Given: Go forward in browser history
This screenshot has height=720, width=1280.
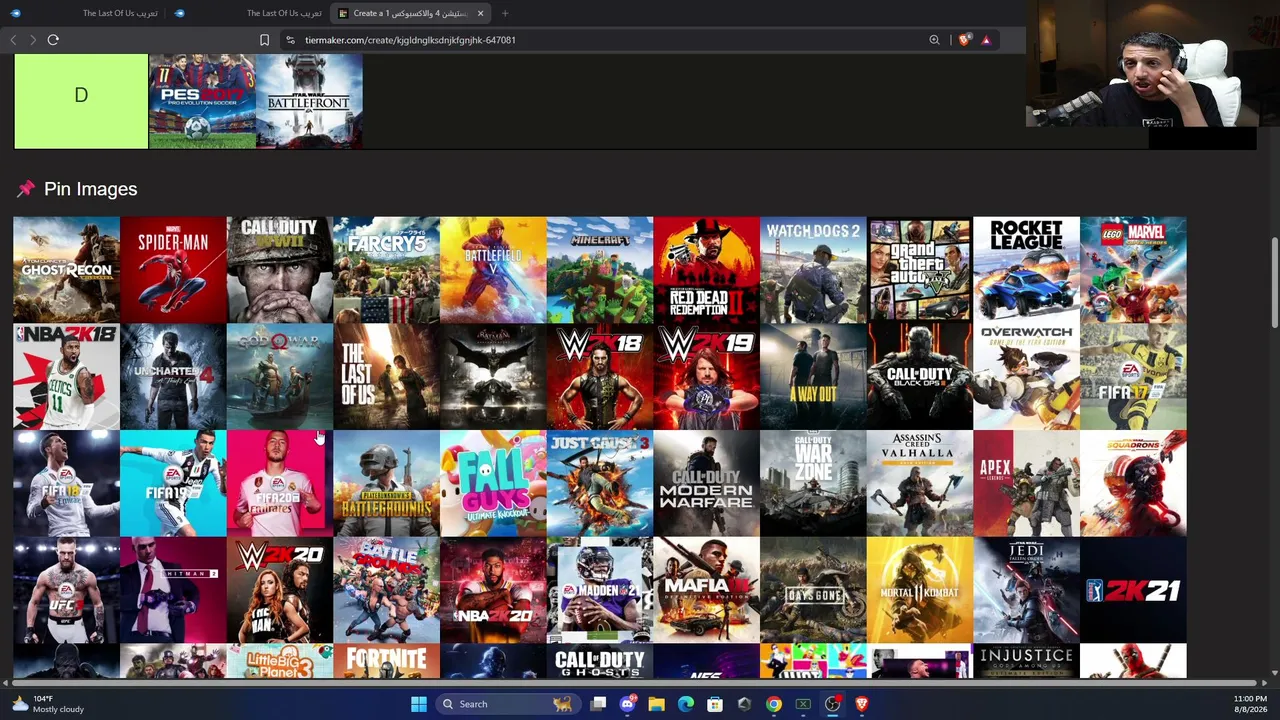Looking at the screenshot, I should click(x=33, y=40).
